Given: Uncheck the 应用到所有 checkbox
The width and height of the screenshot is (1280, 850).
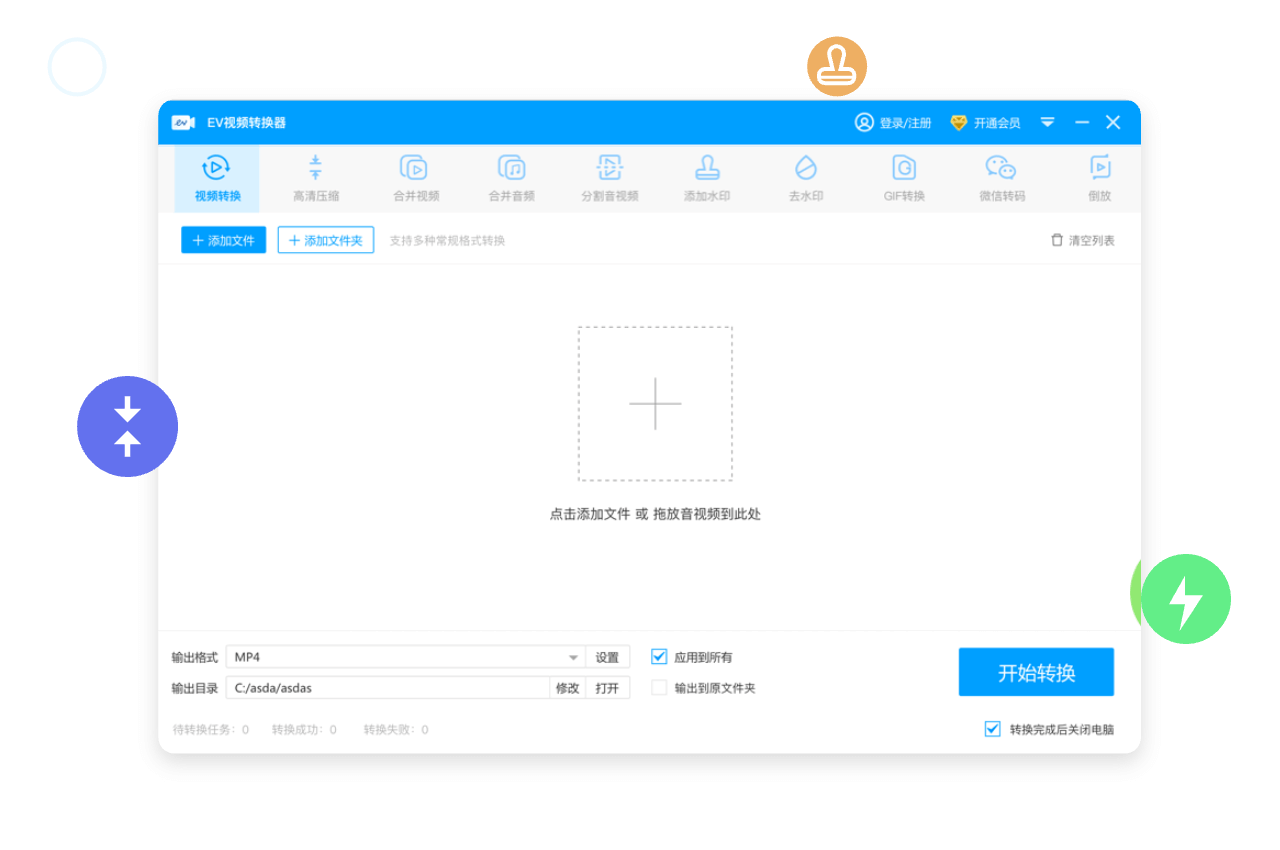Looking at the screenshot, I should tap(659, 657).
